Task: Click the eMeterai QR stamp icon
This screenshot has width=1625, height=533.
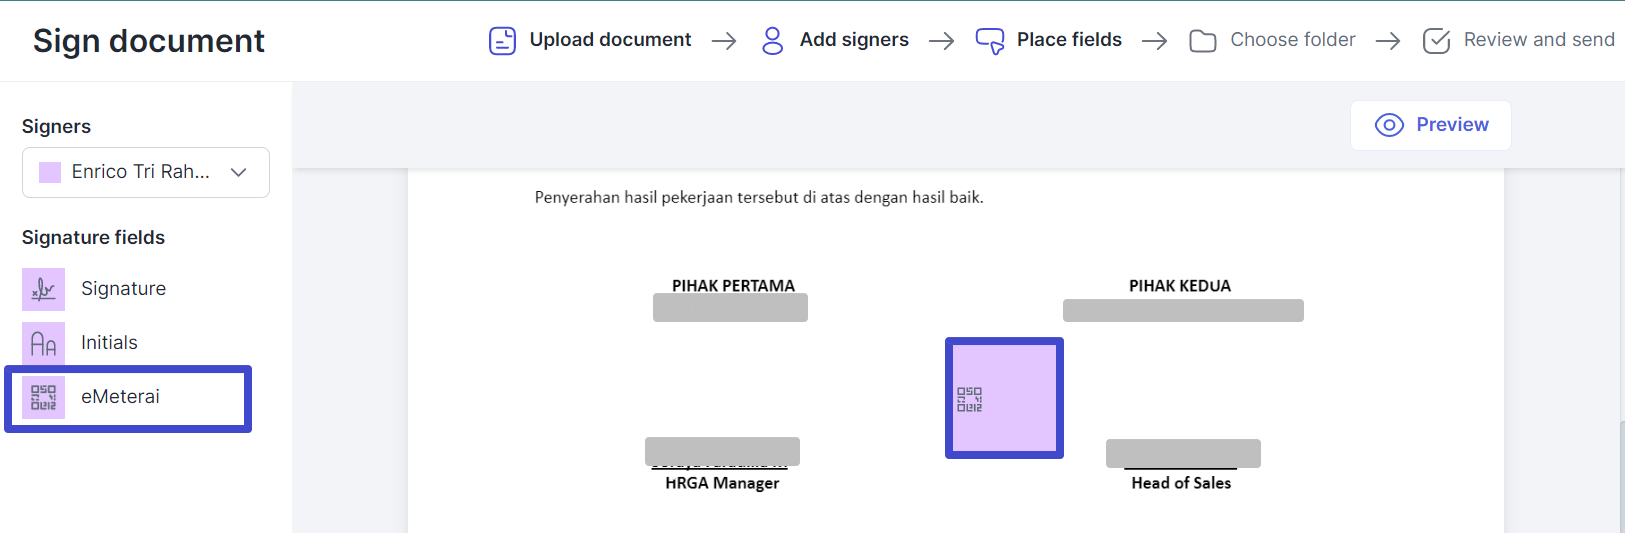Action: pyautogui.click(x=43, y=397)
